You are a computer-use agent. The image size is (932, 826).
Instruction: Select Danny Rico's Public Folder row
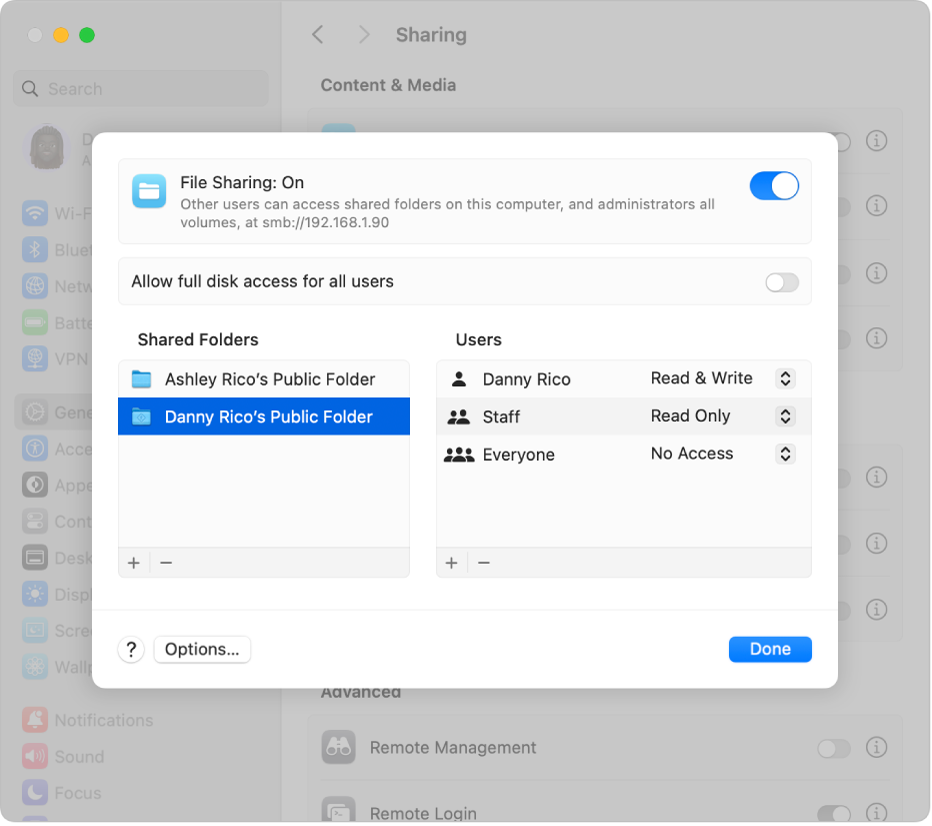264,417
